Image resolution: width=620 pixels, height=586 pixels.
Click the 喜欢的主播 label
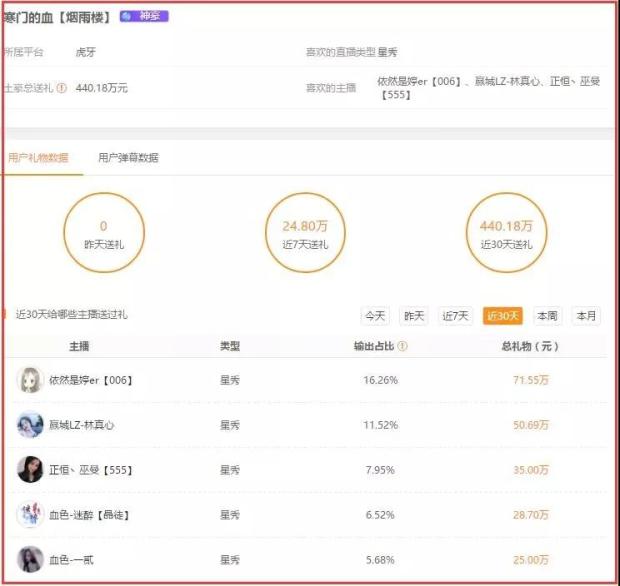[331, 88]
